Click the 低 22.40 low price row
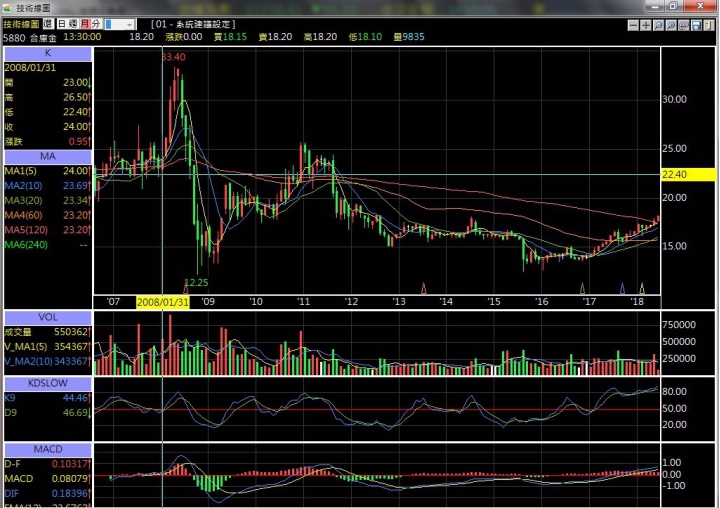This screenshot has width=720, height=508. 48,112
